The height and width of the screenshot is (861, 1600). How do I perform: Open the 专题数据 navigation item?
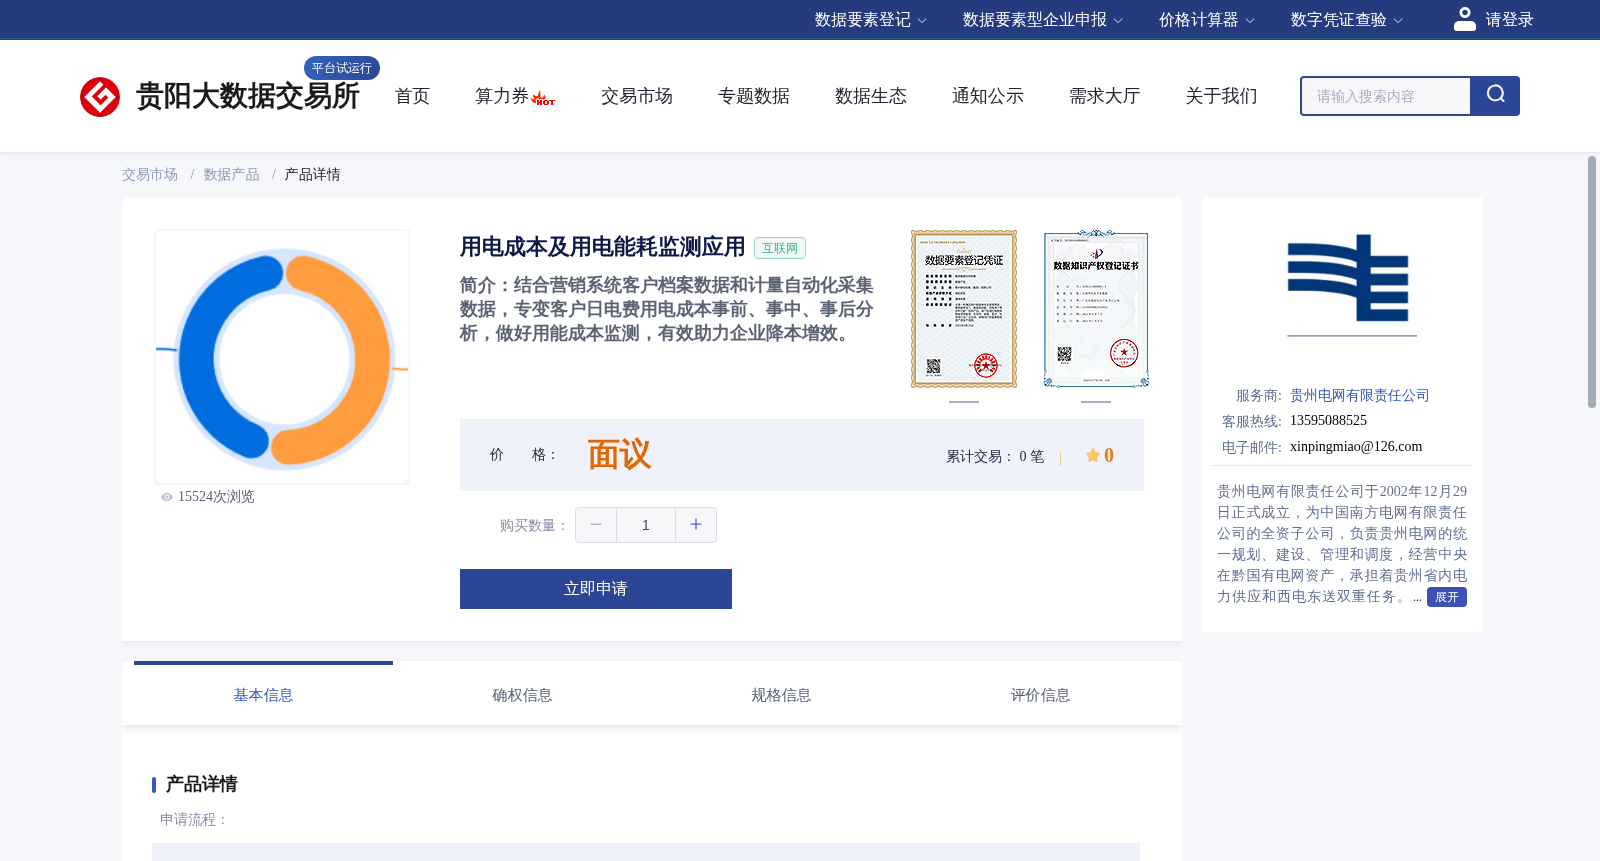754,96
